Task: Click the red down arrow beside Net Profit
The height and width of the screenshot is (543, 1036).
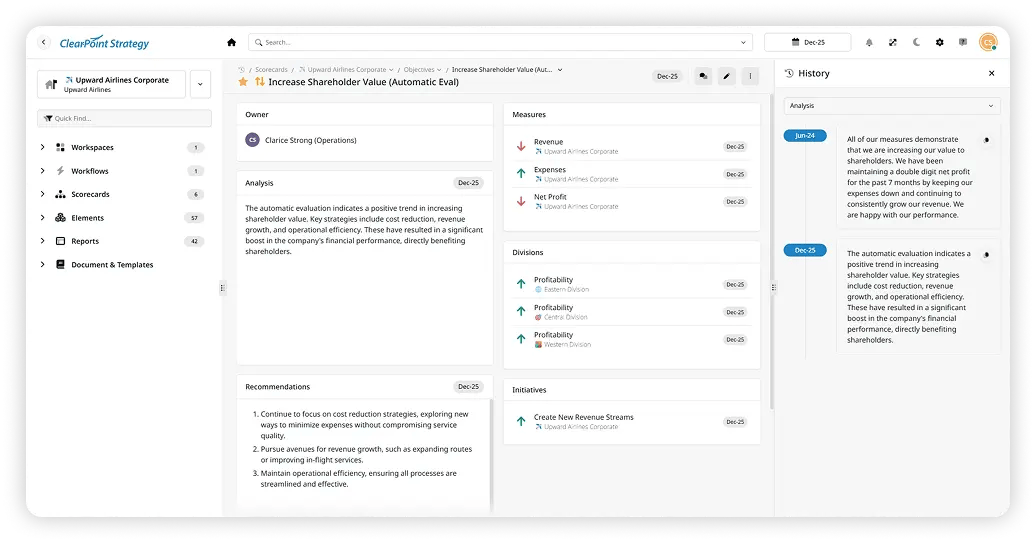Action: pyautogui.click(x=521, y=201)
